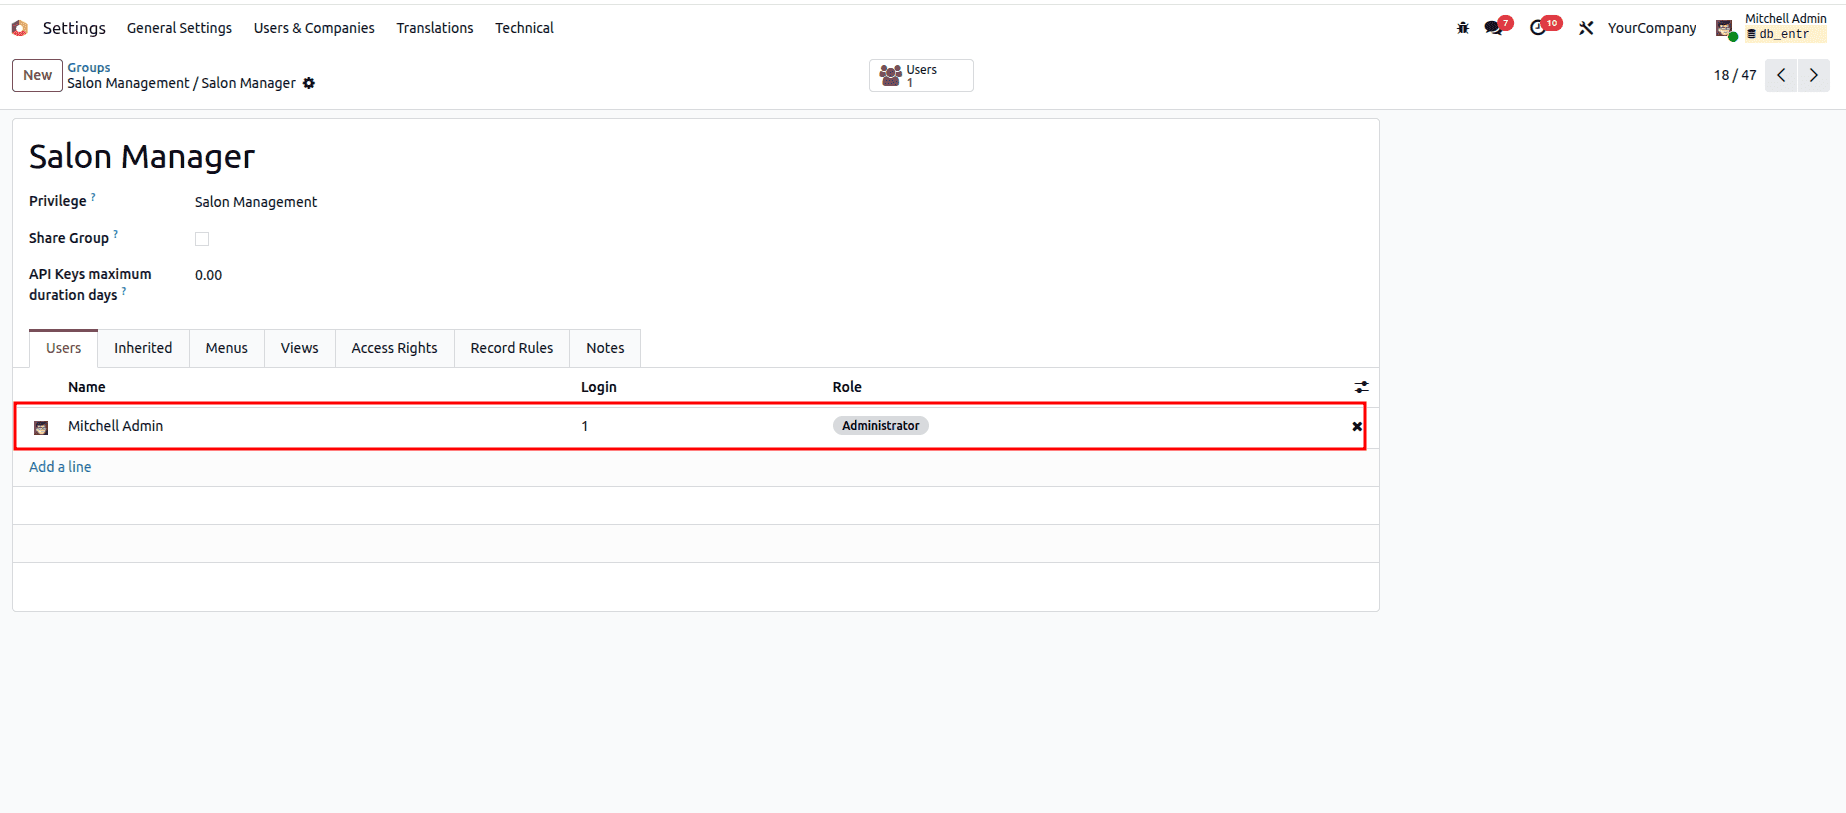Click the Salon Management privilege field
Image resolution: width=1846 pixels, height=813 pixels.
256,202
